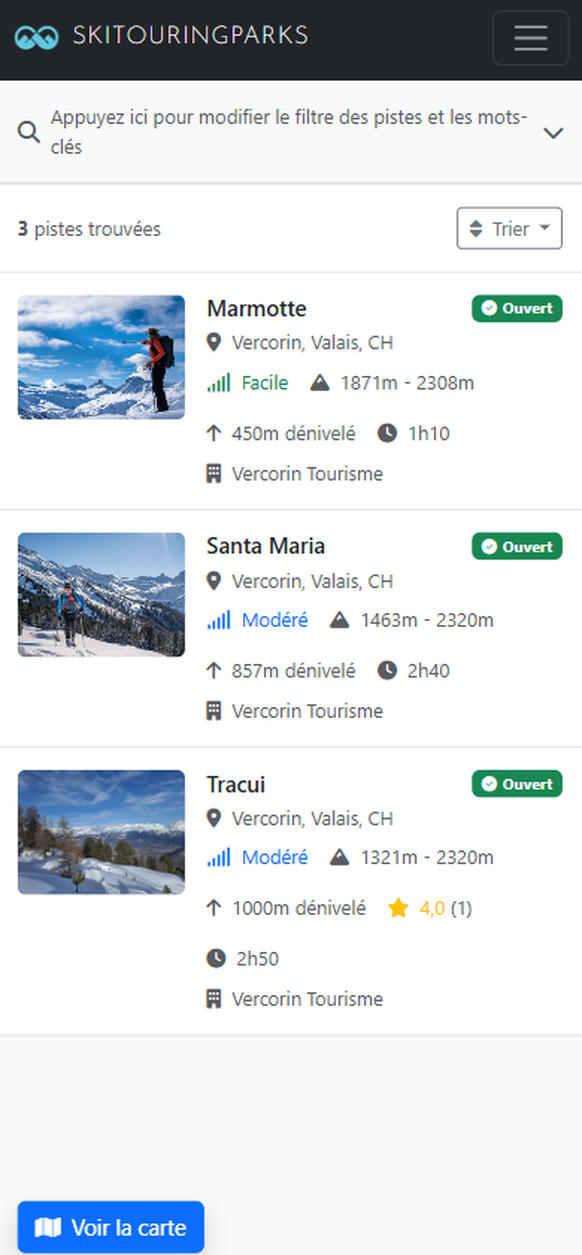Click the Voir la carte button
This screenshot has width=582, height=1255.
(110, 1227)
